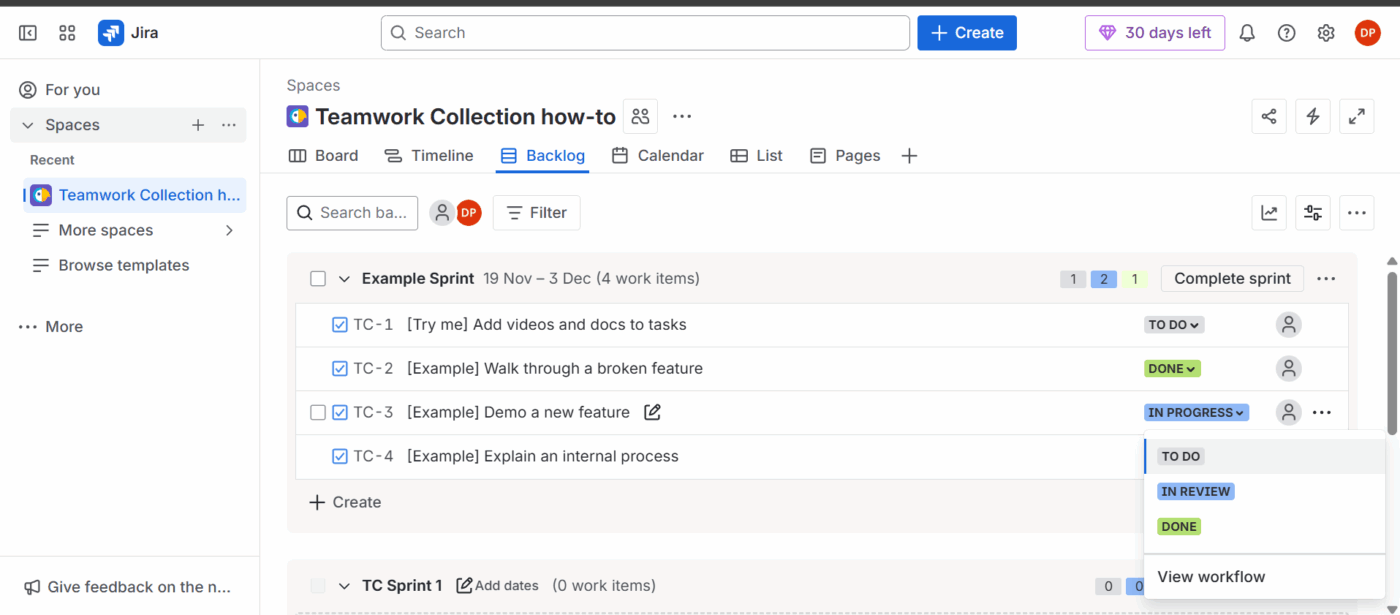This screenshot has width=1400, height=615.
Task: Share the Teamwork Collection space
Action: (1269, 116)
